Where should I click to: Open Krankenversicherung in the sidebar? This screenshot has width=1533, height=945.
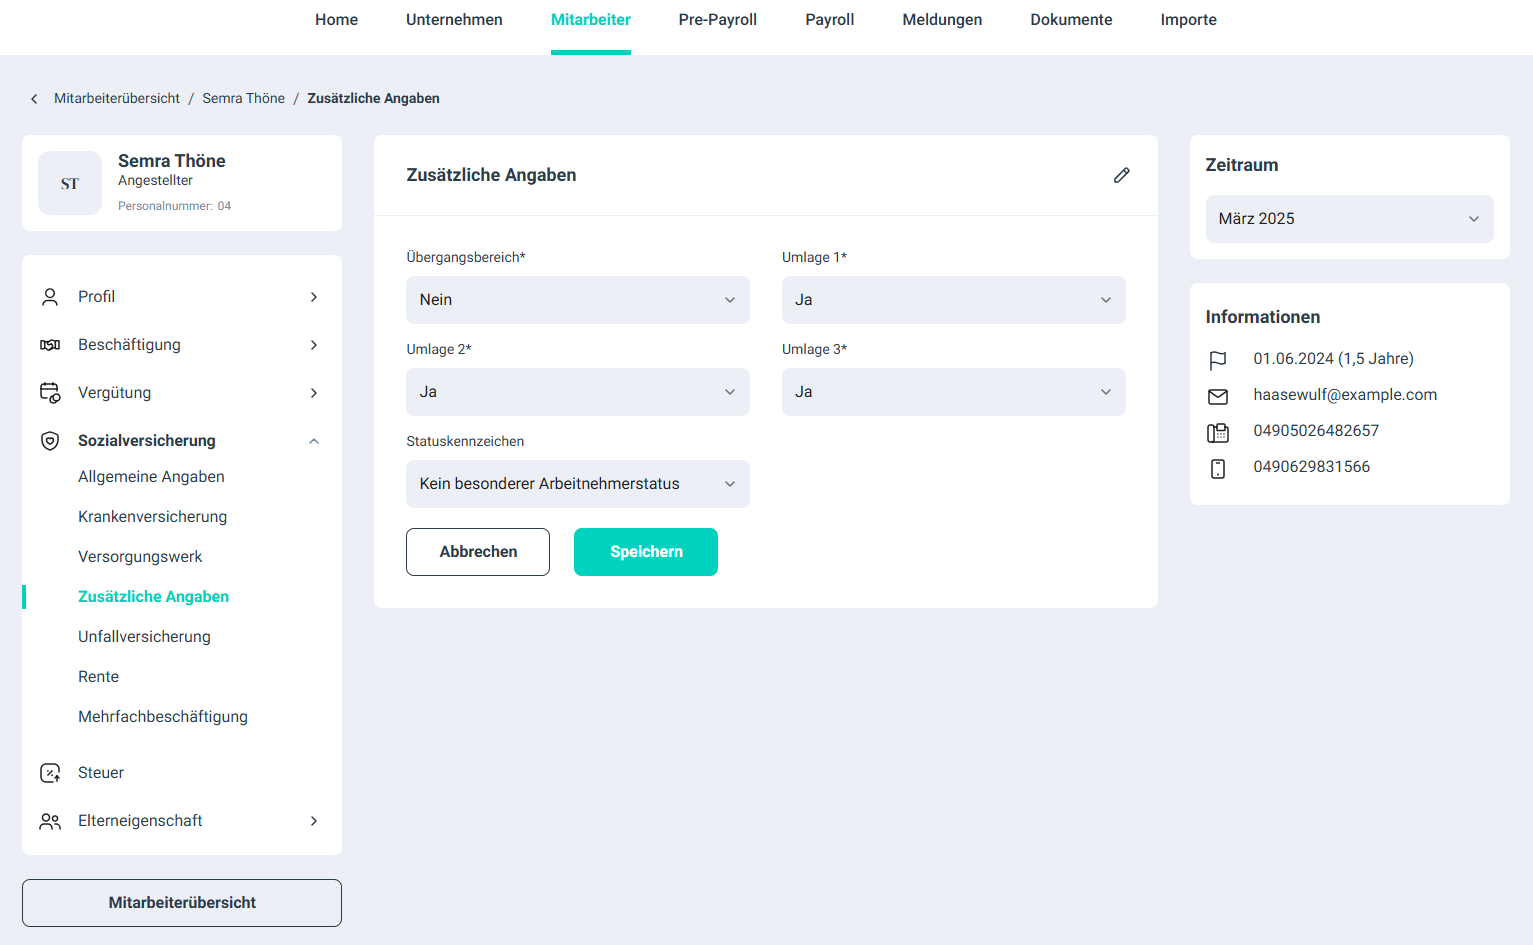coord(152,517)
